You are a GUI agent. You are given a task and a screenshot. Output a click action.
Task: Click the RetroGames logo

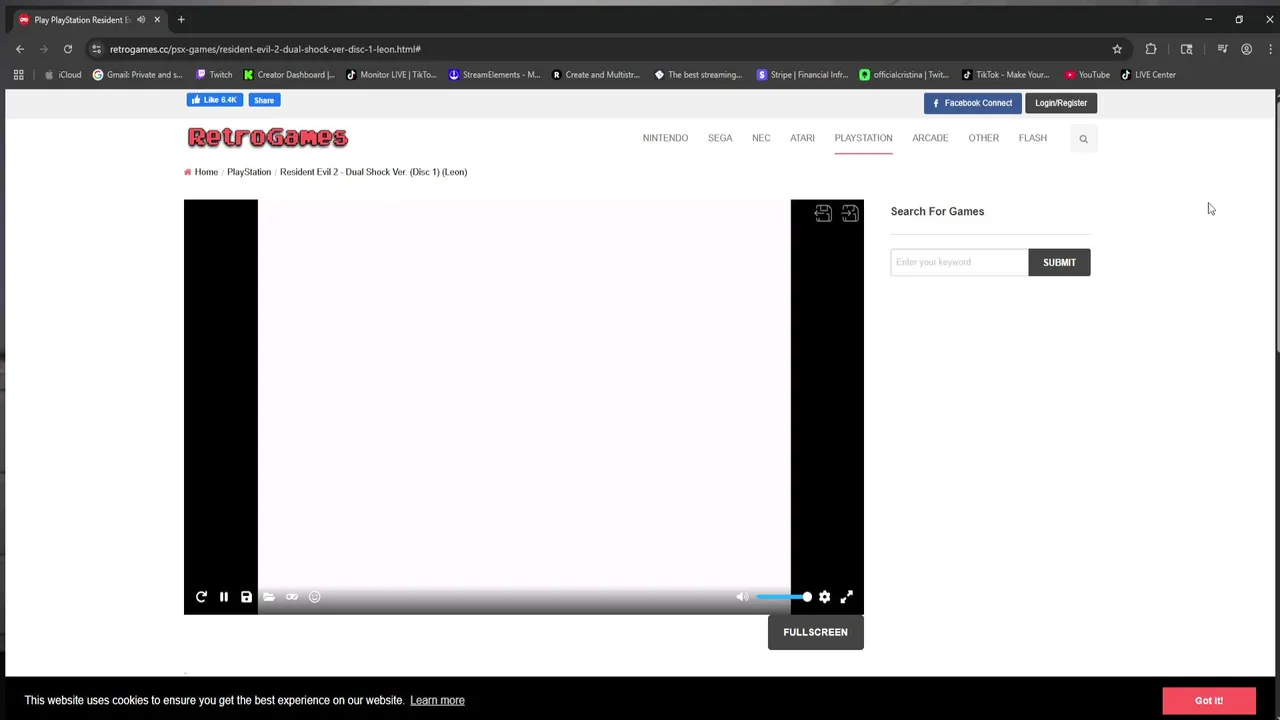(x=267, y=137)
